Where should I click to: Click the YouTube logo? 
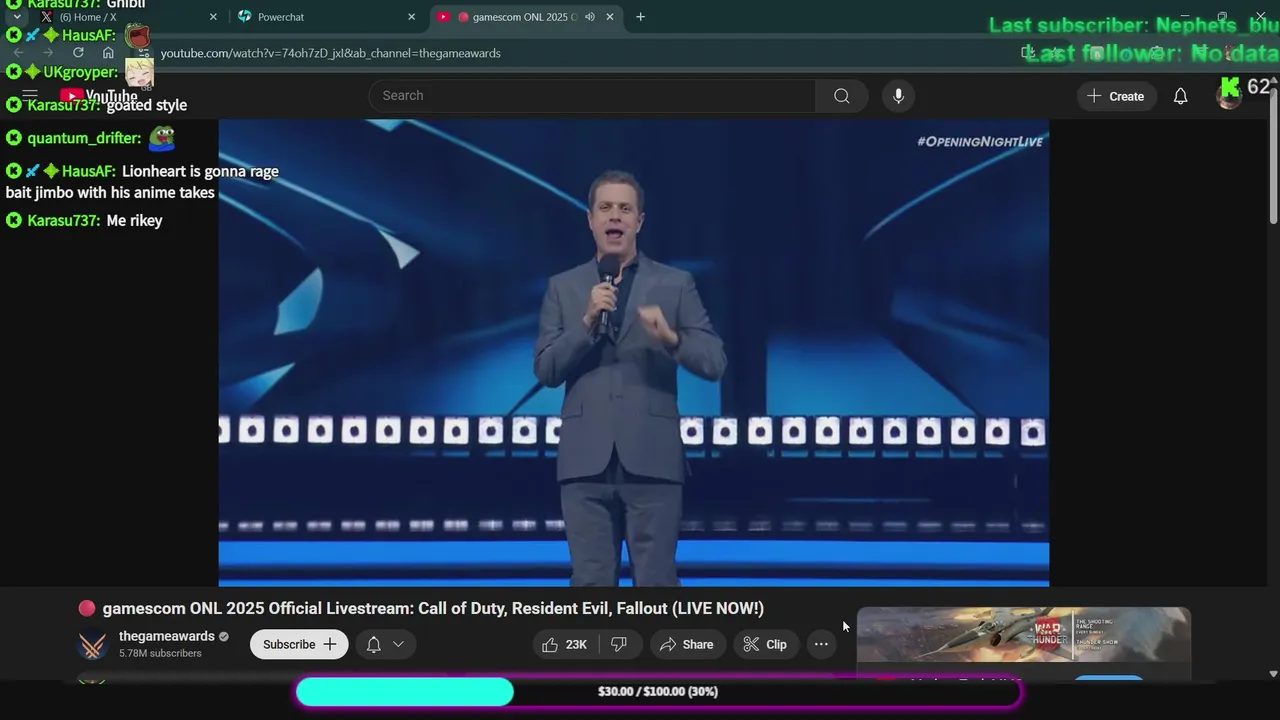(98, 96)
